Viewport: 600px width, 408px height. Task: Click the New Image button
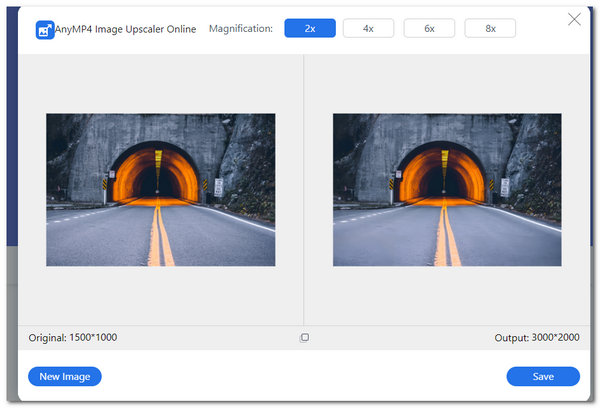tap(65, 376)
